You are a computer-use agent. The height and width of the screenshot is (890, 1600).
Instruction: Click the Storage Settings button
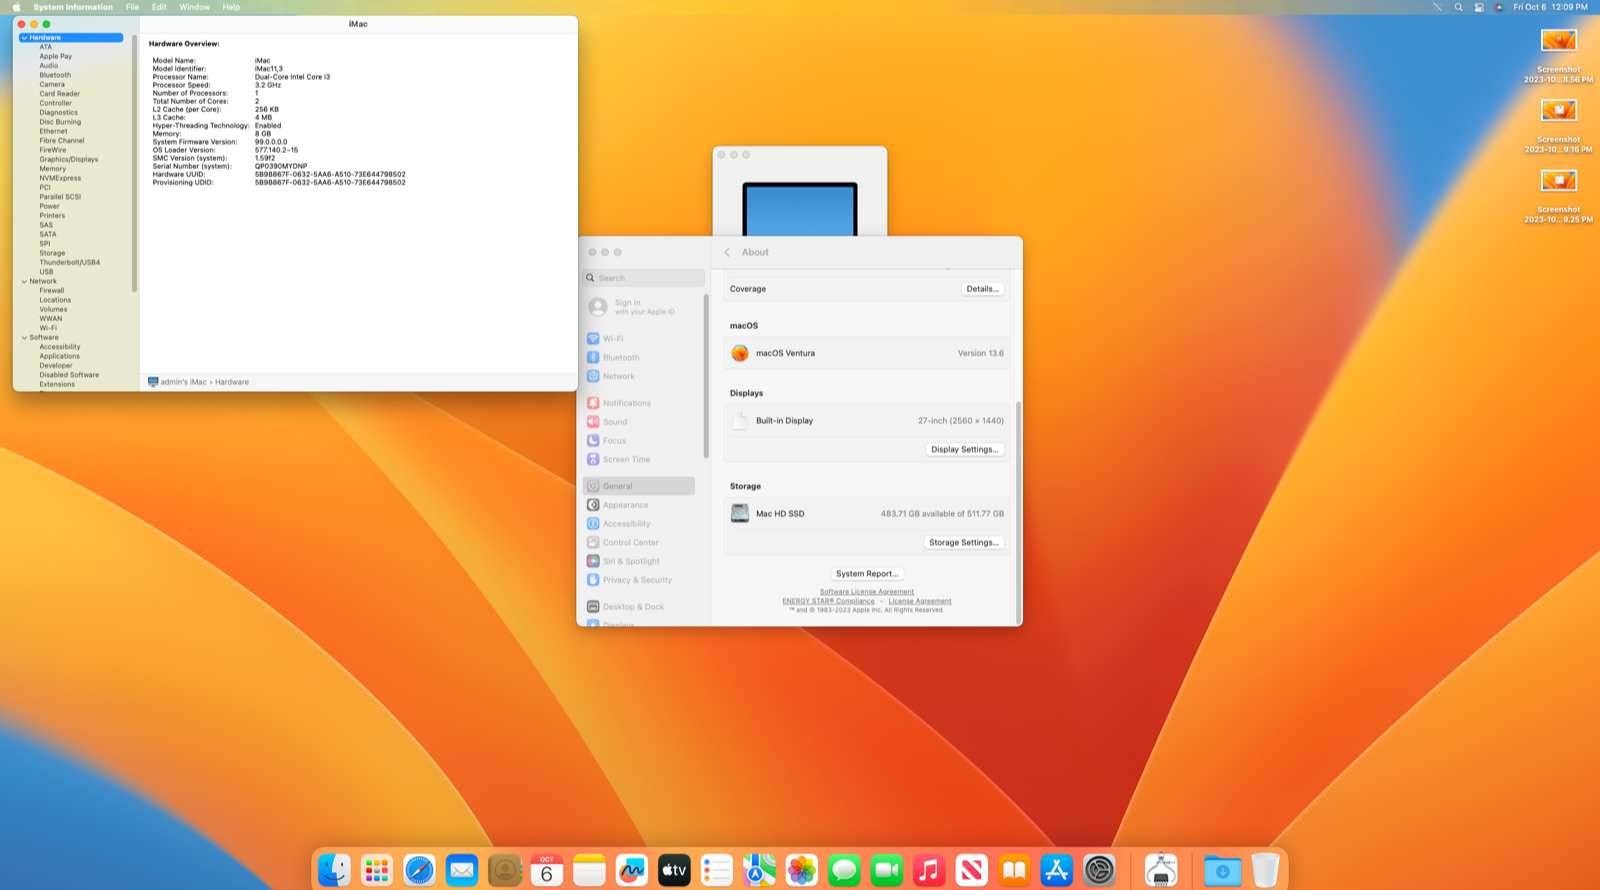(x=963, y=543)
